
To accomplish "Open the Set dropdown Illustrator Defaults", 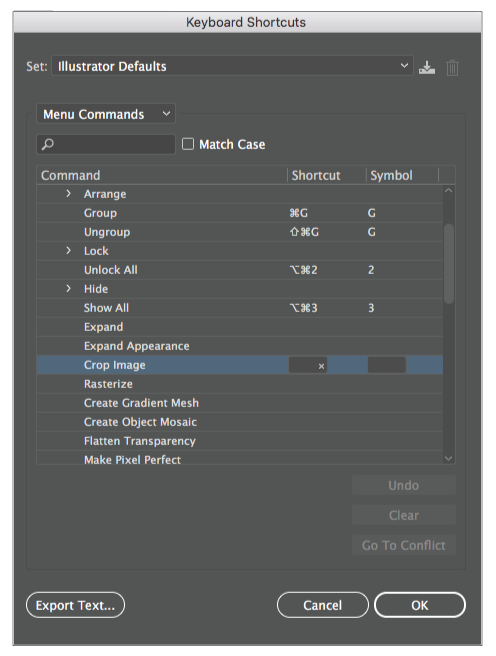I will [x=232, y=66].
